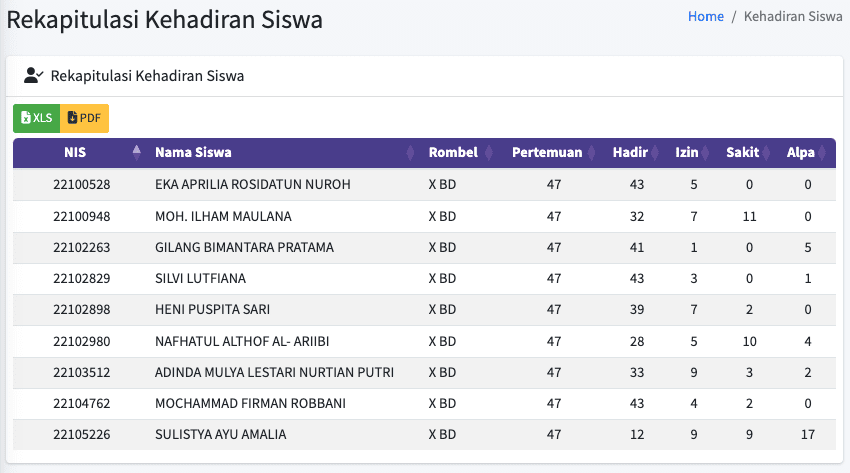Sort by the Hadir column sort arrows

point(655,153)
